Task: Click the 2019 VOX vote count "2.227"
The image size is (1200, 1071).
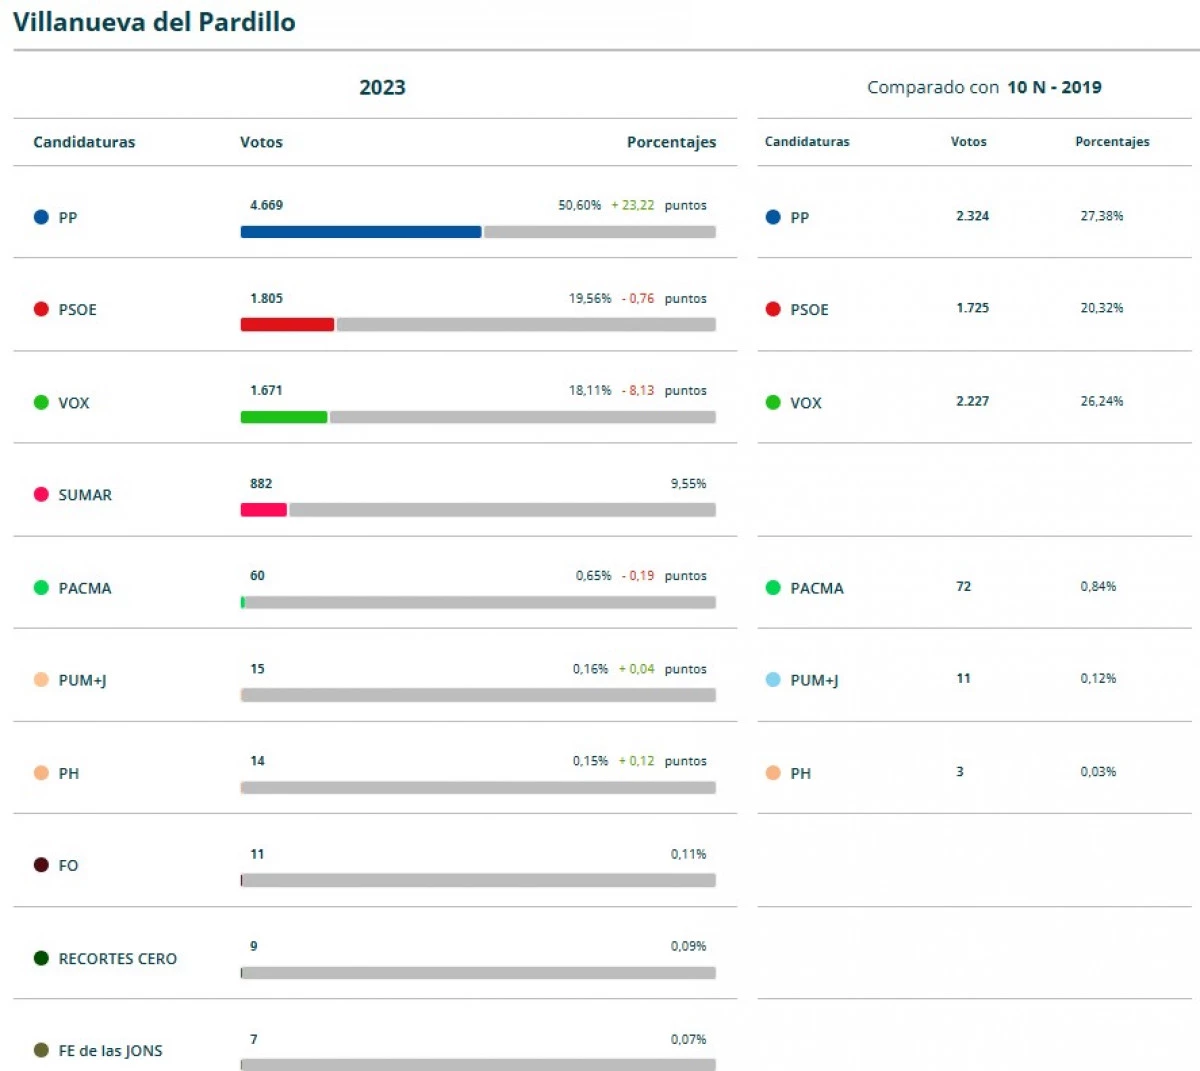Action: [x=972, y=401]
